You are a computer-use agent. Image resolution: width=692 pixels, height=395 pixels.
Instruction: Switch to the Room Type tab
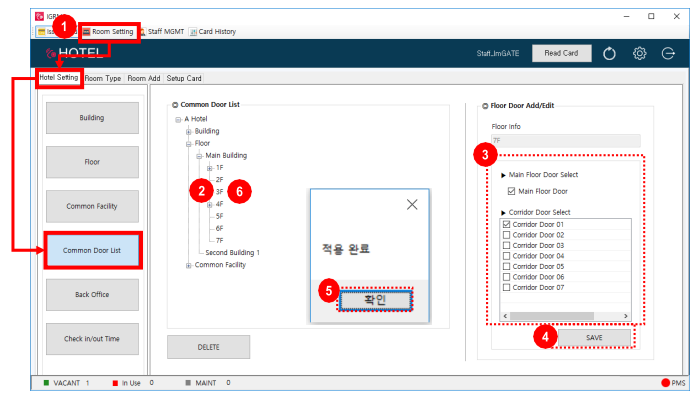[103, 78]
